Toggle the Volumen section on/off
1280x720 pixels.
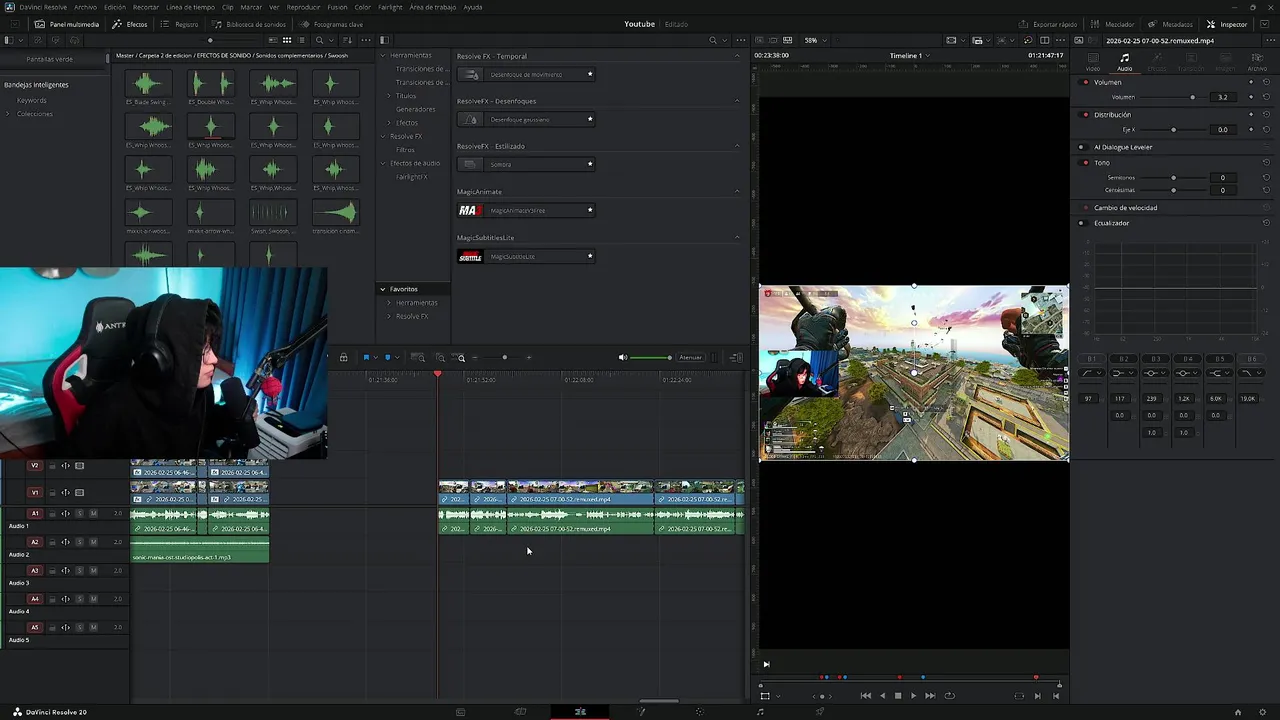coord(1086,82)
